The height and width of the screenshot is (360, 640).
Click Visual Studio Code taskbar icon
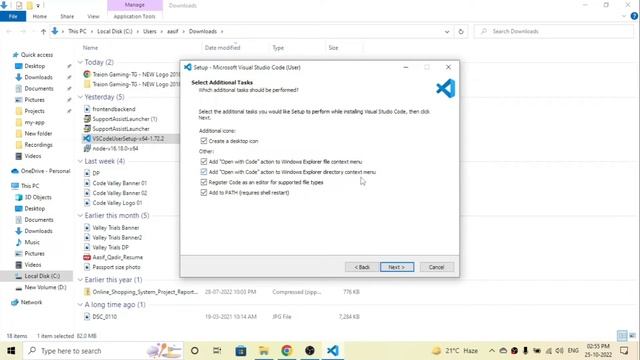(333, 351)
